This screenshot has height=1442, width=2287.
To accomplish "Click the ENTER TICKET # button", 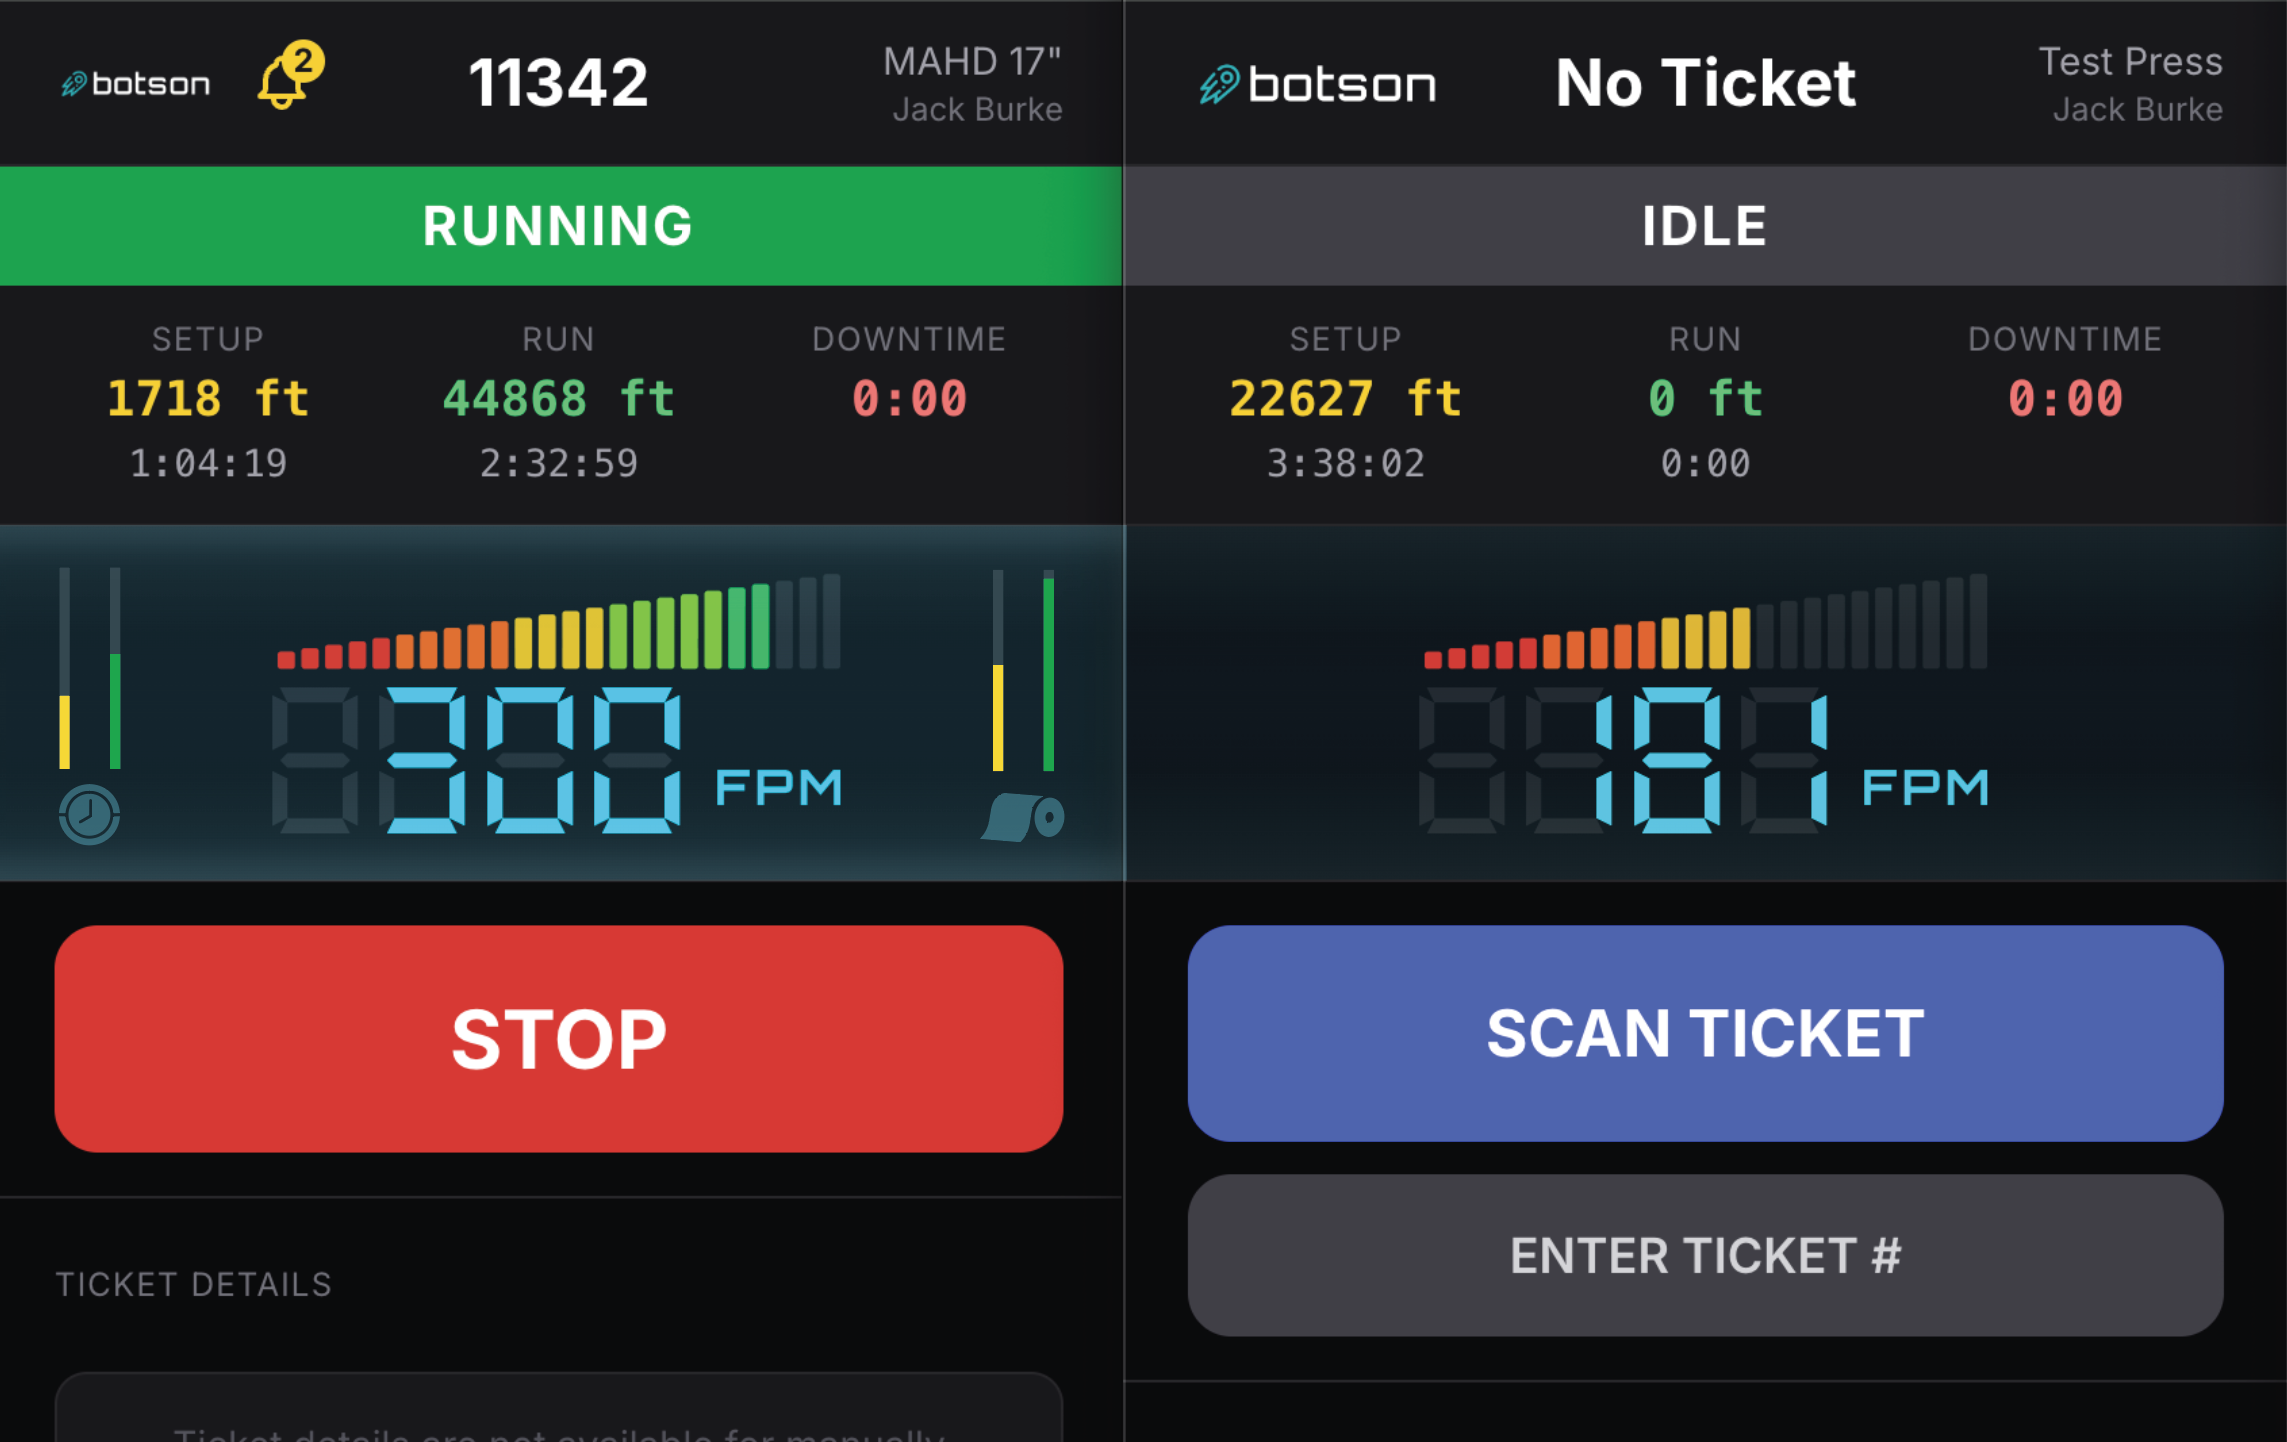I will pos(1704,1255).
